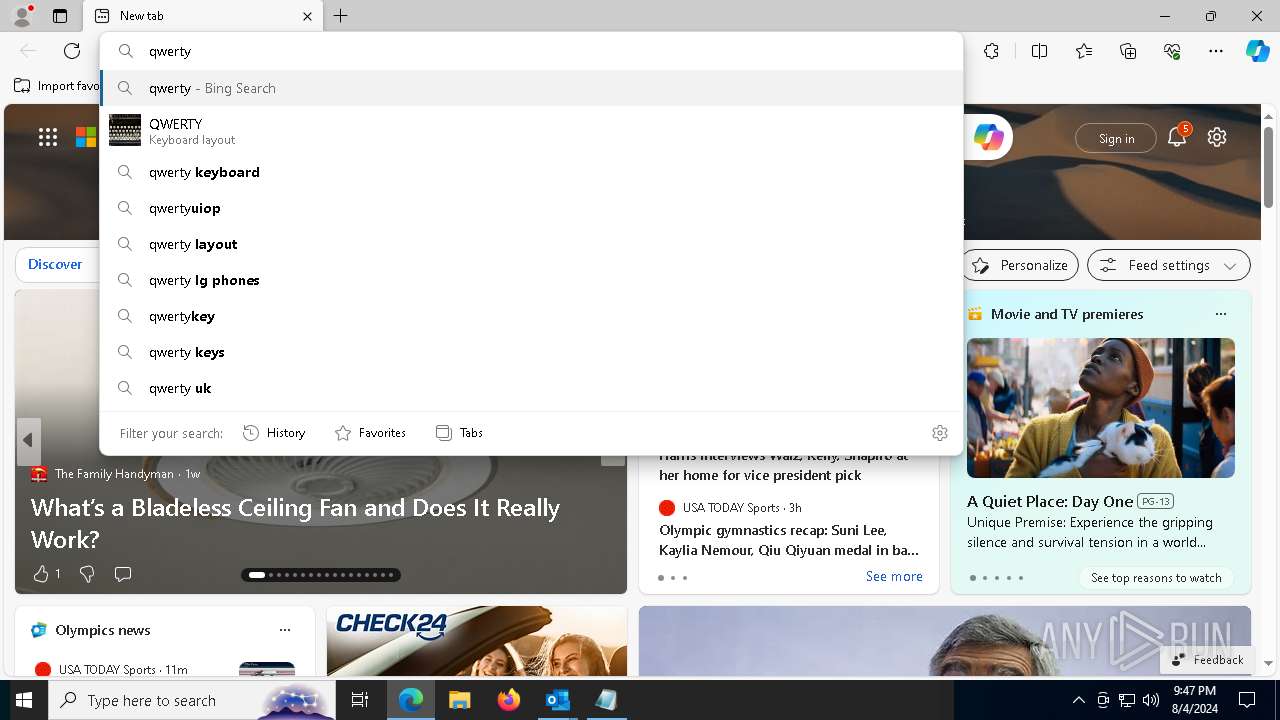Toggle the Split screen icon
This screenshot has height=720, width=1280.
pos(1039,51)
